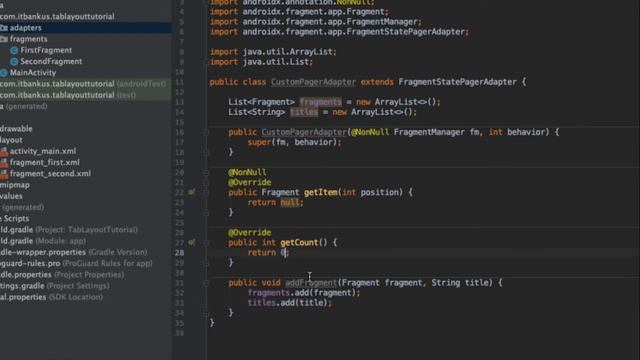The height and width of the screenshot is (360, 640).
Task: Click 'titles.add(title);' statement
Action: click(x=290, y=303)
